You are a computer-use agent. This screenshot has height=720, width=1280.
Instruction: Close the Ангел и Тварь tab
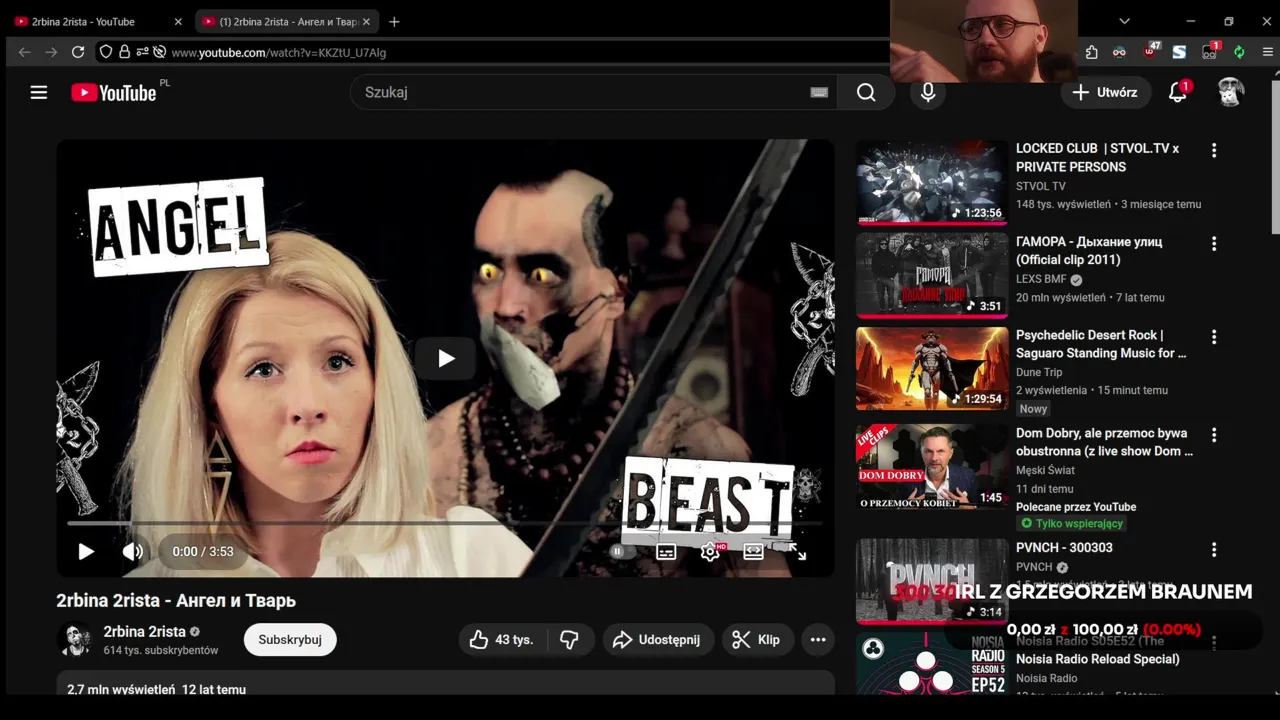pyautogui.click(x=366, y=21)
